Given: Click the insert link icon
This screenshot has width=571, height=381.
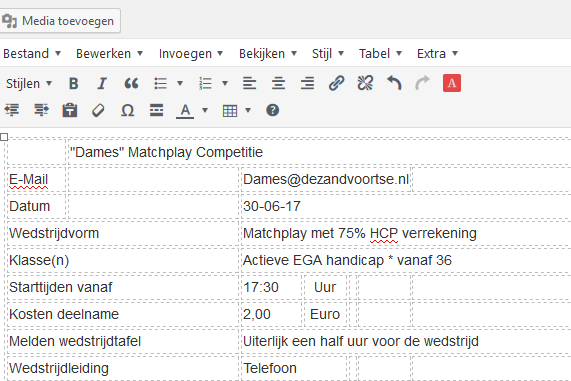Looking at the screenshot, I should tap(336, 83).
